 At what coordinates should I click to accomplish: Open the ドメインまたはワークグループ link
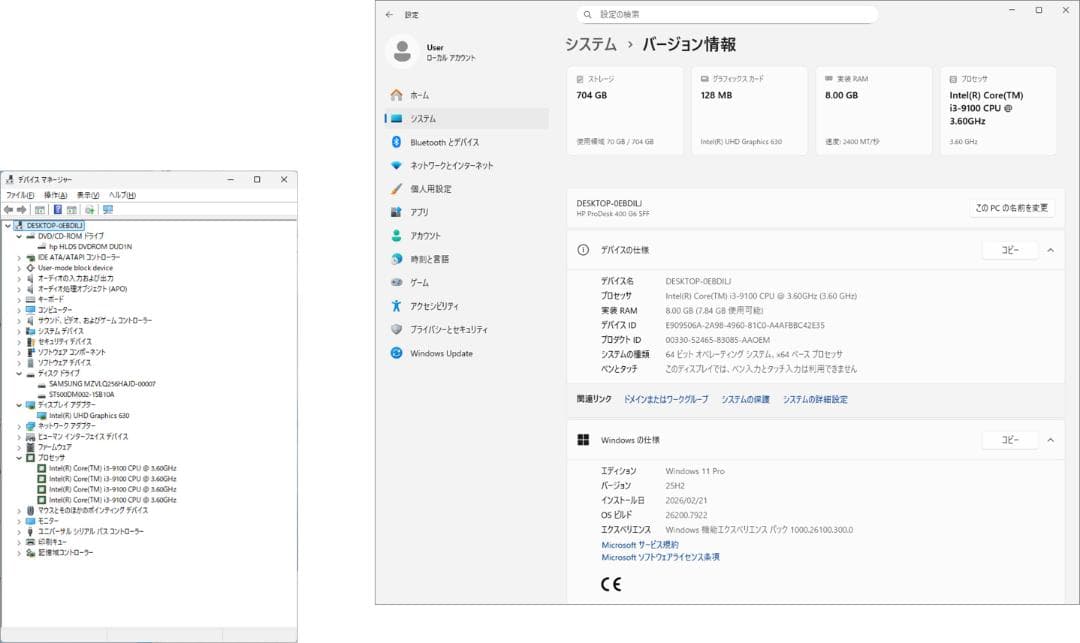click(665, 399)
